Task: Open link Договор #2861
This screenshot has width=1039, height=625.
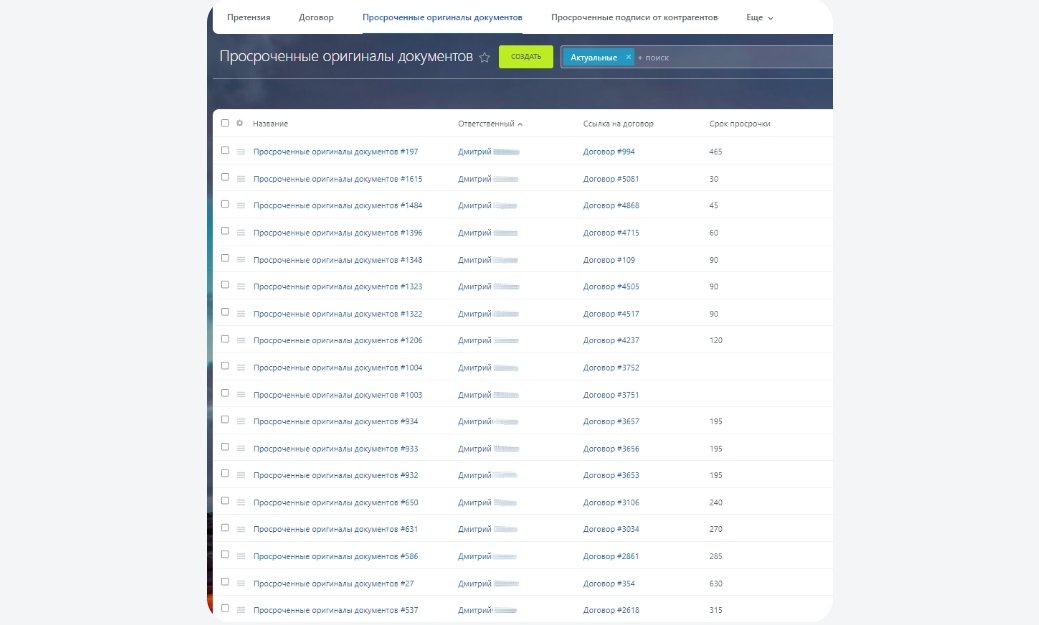Action: tap(611, 557)
